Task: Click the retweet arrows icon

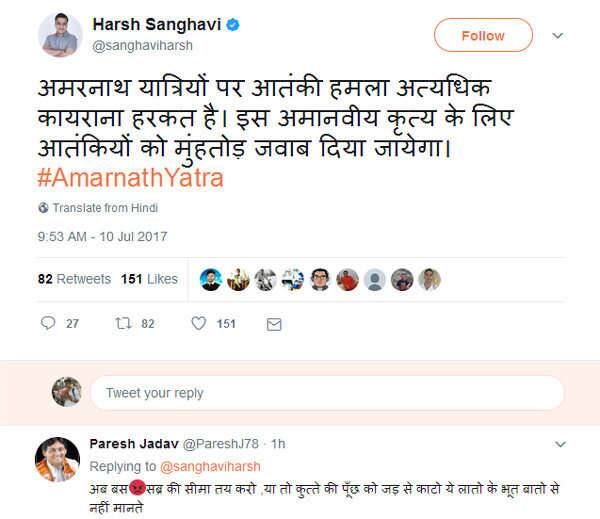Action: click(x=123, y=323)
